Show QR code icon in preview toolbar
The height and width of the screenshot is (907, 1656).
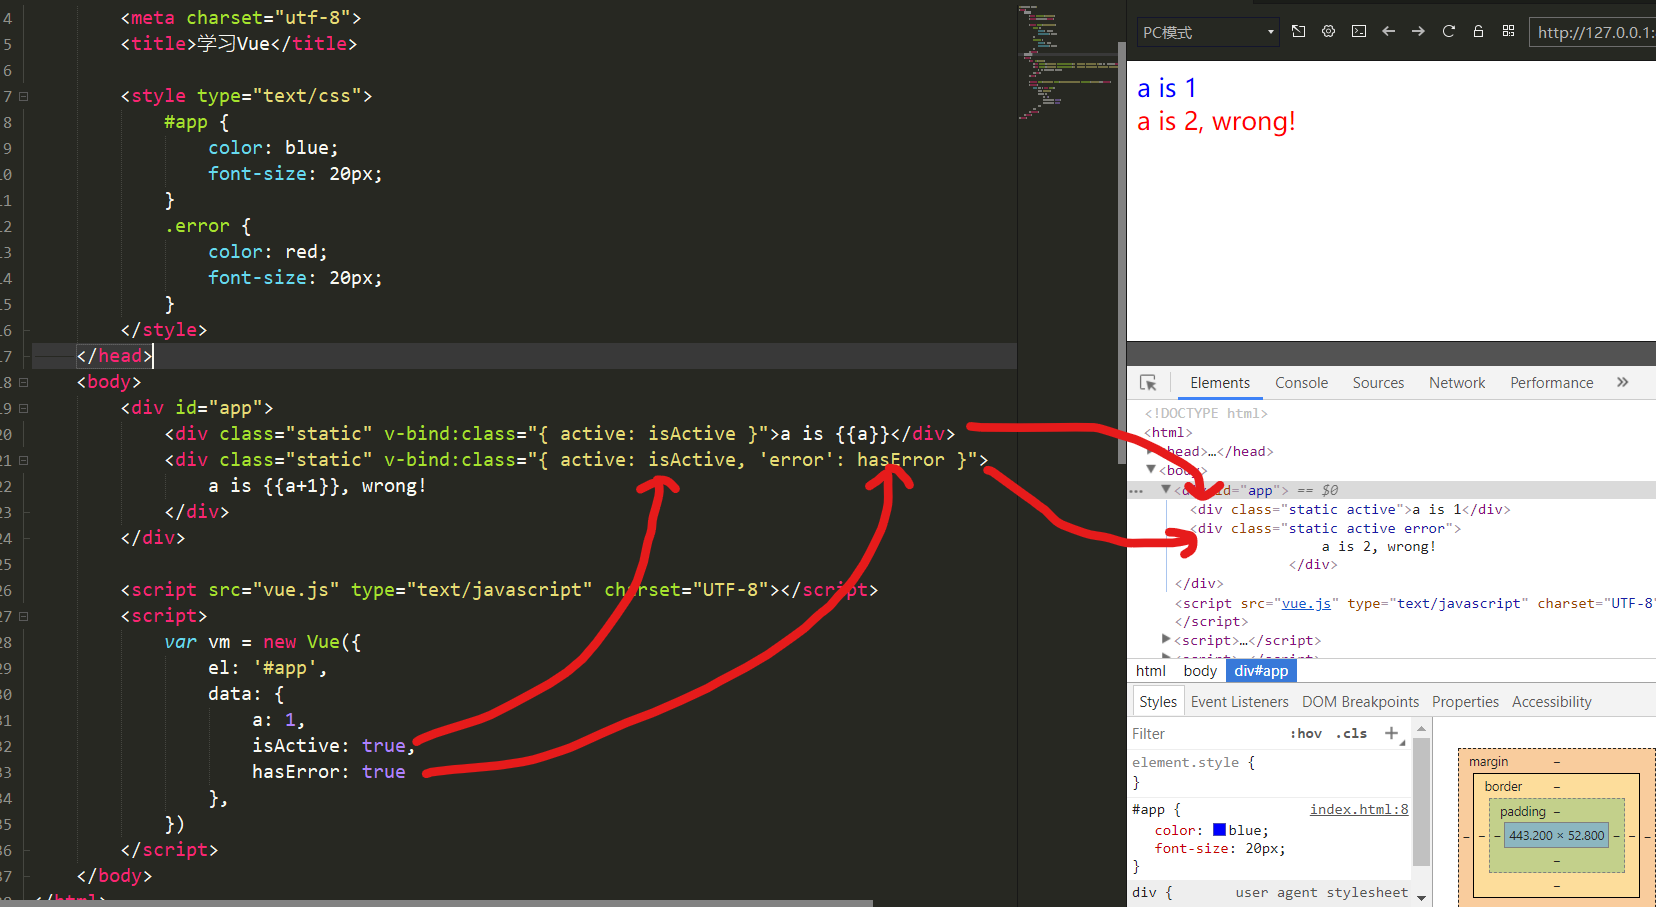pos(1508,31)
